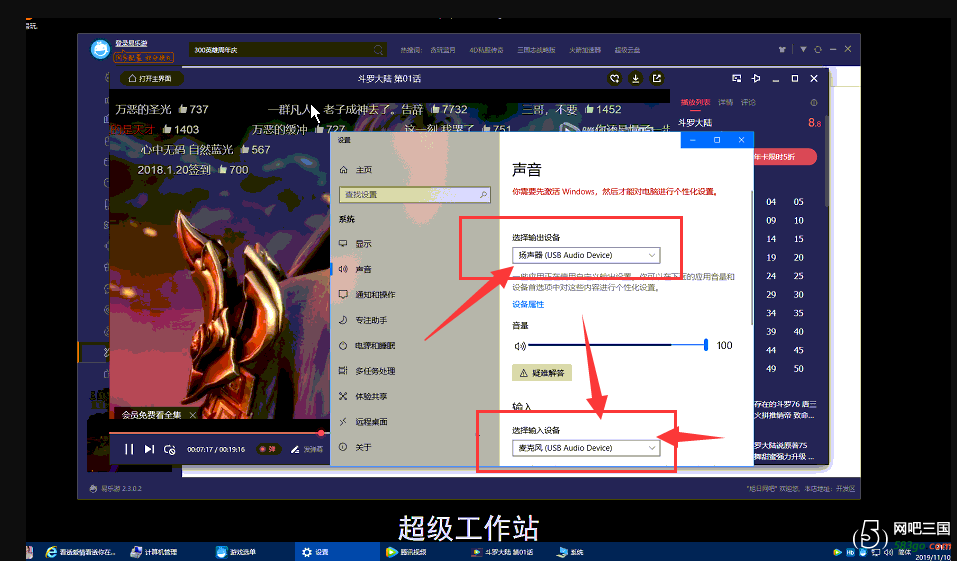This screenshot has height=561, width=957.
Task: Open the recommended item 斗罗大陆说原著75
Action: pyautogui.click(x=785, y=451)
